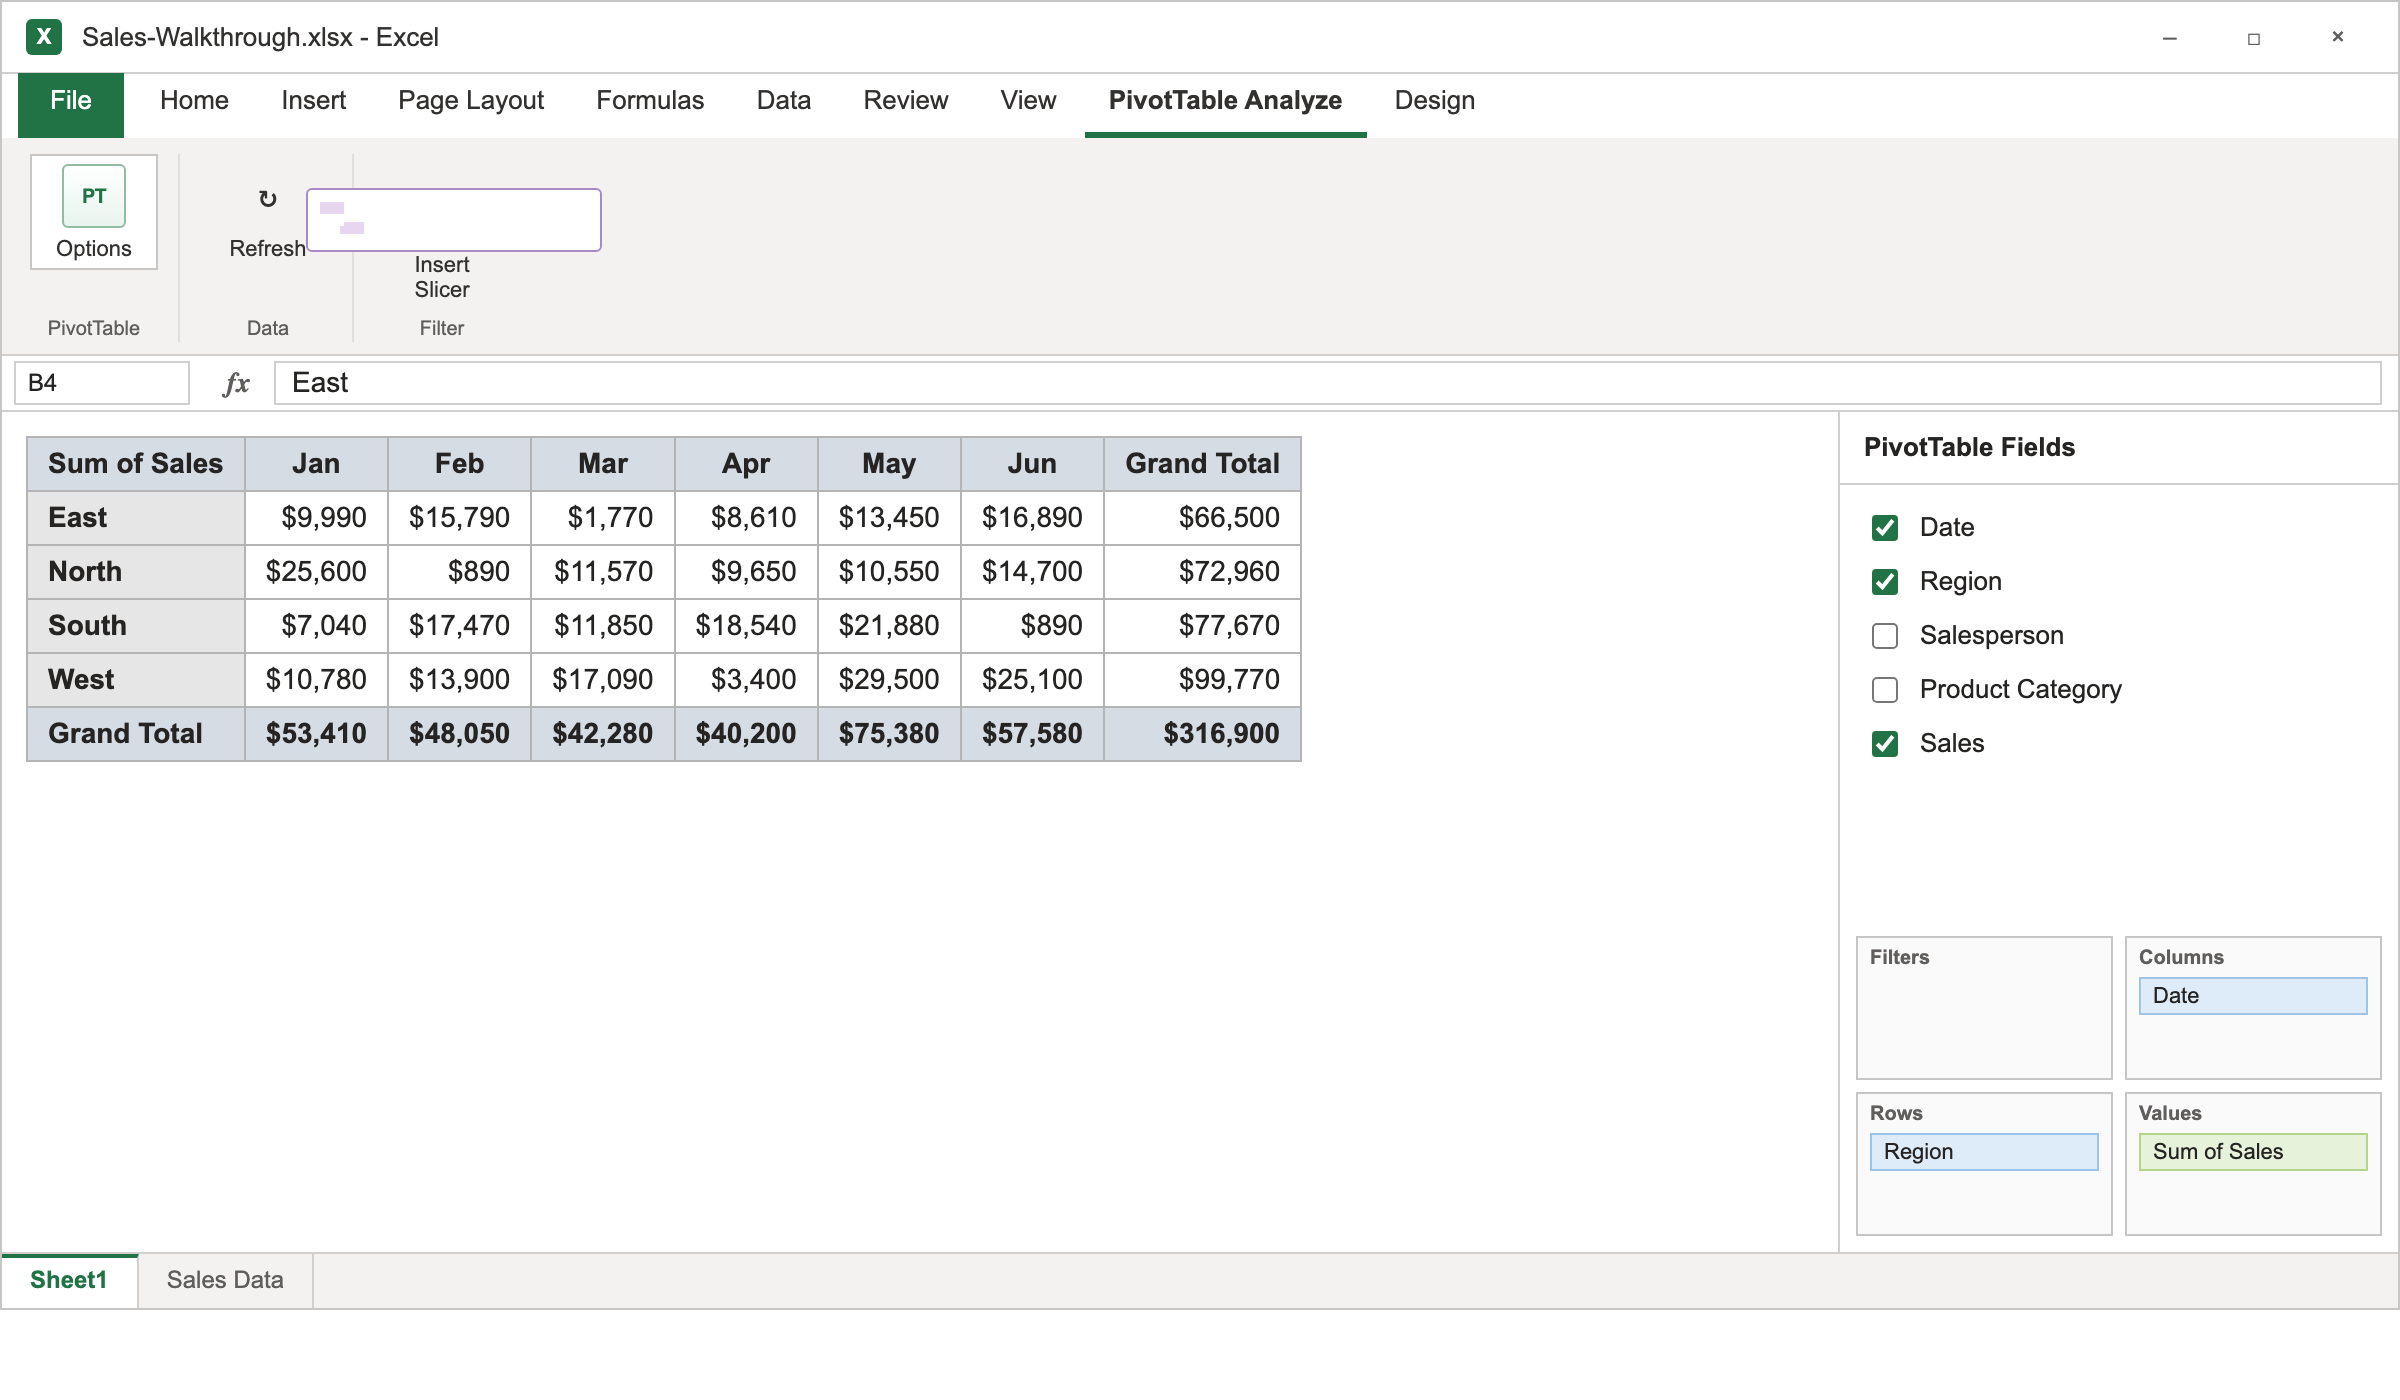Select the South row label cell
2400x1400 pixels.
tap(136, 626)
